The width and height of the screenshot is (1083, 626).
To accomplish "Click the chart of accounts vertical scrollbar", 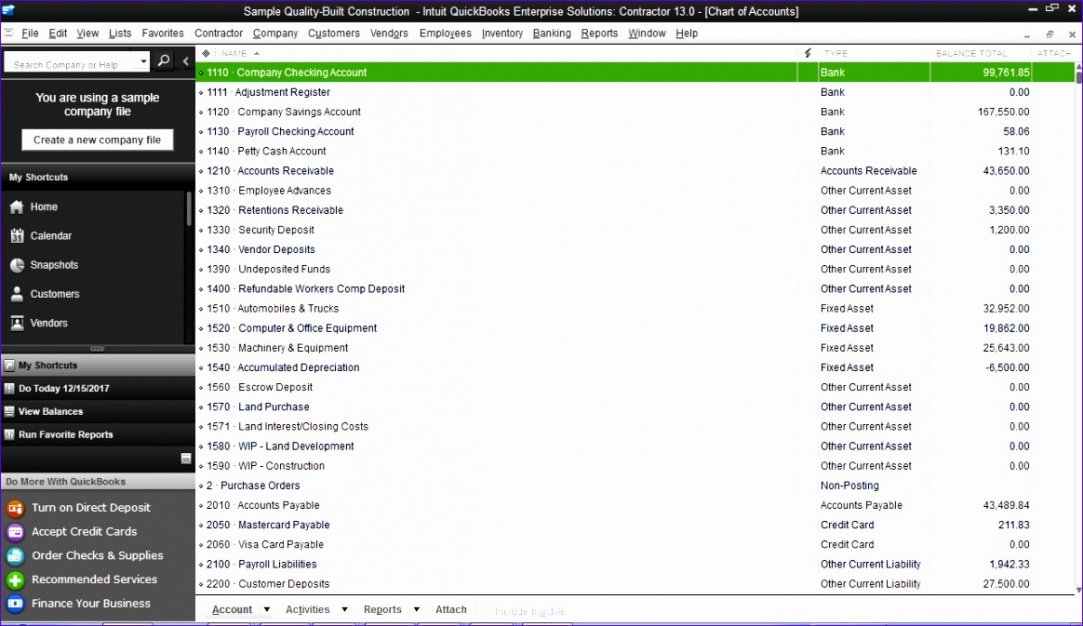I will [1078, 328].
